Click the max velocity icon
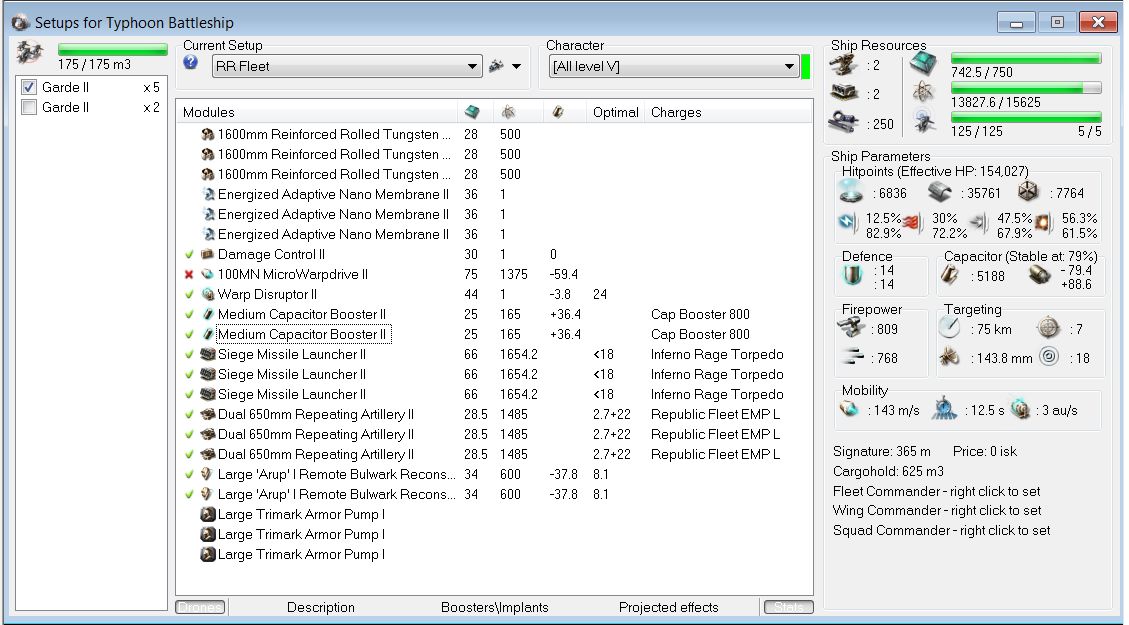1129x625 pixels. coord(850,409)
